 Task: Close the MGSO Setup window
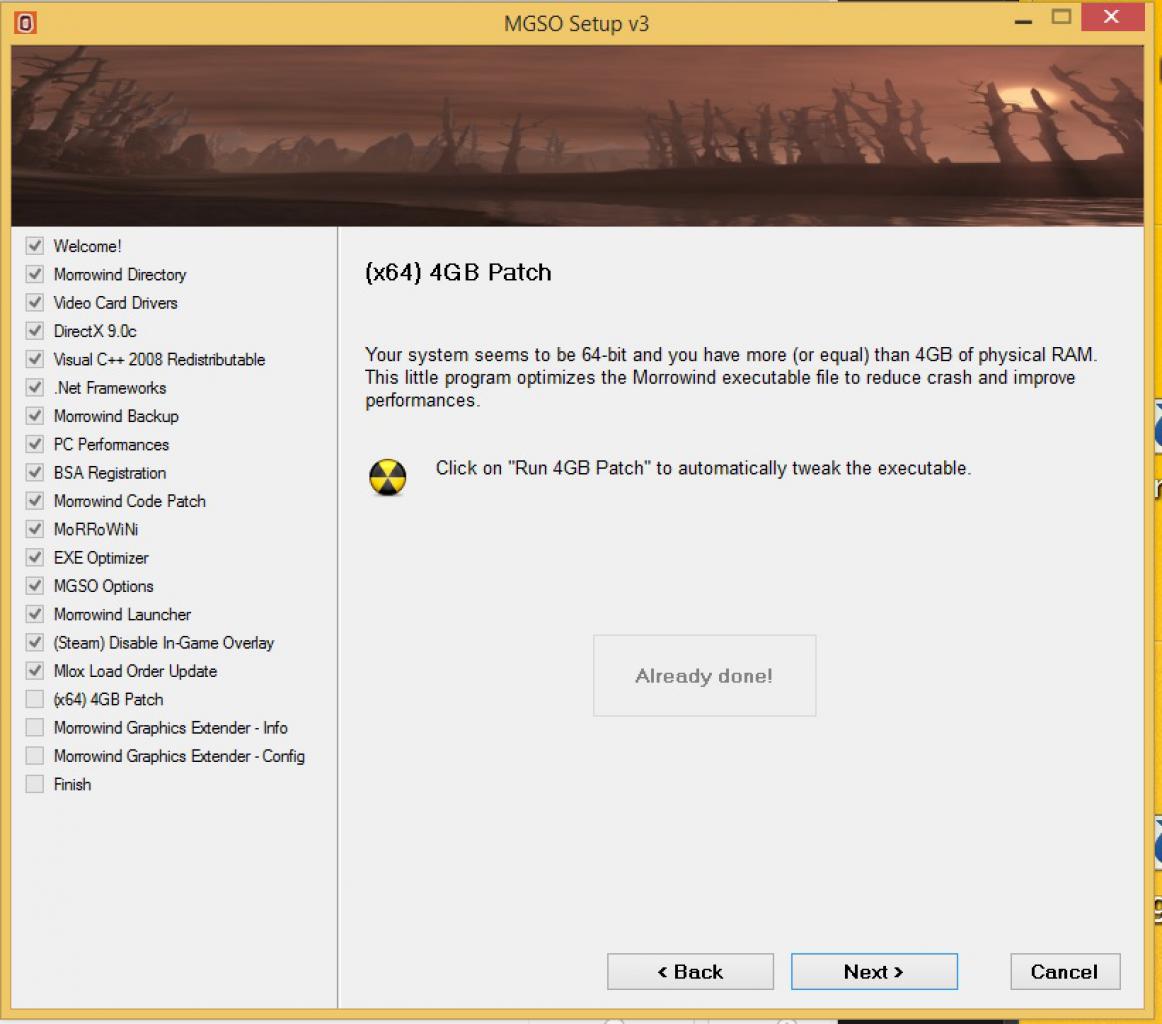click(1112, 17)
